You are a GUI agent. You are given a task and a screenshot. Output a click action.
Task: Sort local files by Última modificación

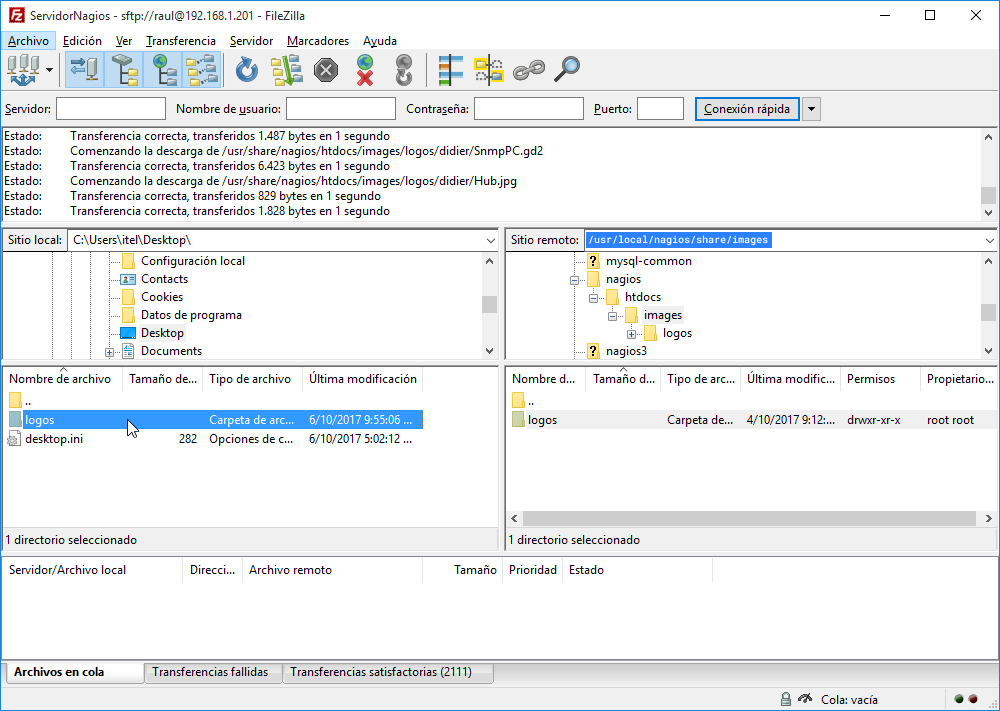coord(363,379)
